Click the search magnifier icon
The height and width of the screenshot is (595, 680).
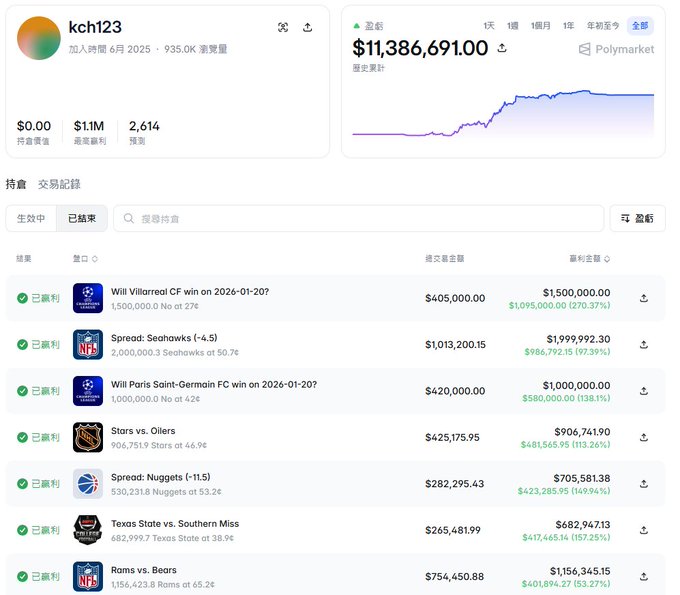coord(128,218)
